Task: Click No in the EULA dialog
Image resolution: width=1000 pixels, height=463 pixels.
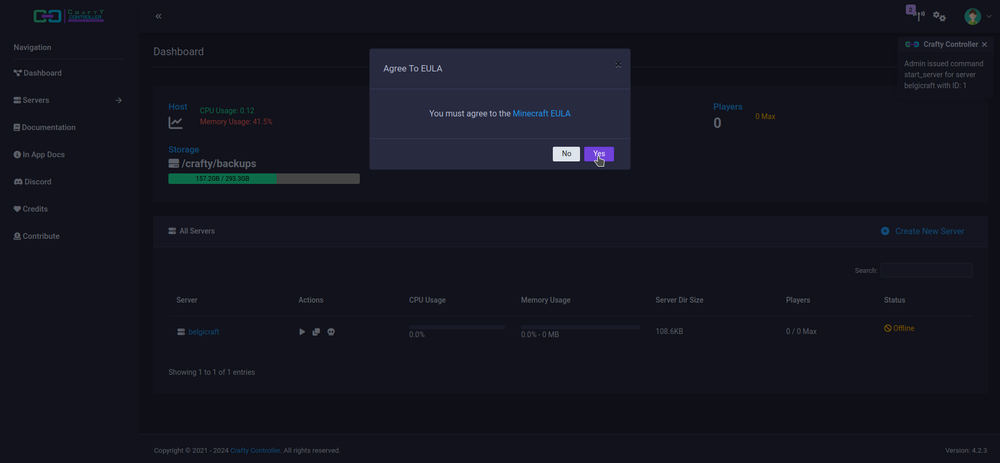Action: pos(566,154)
